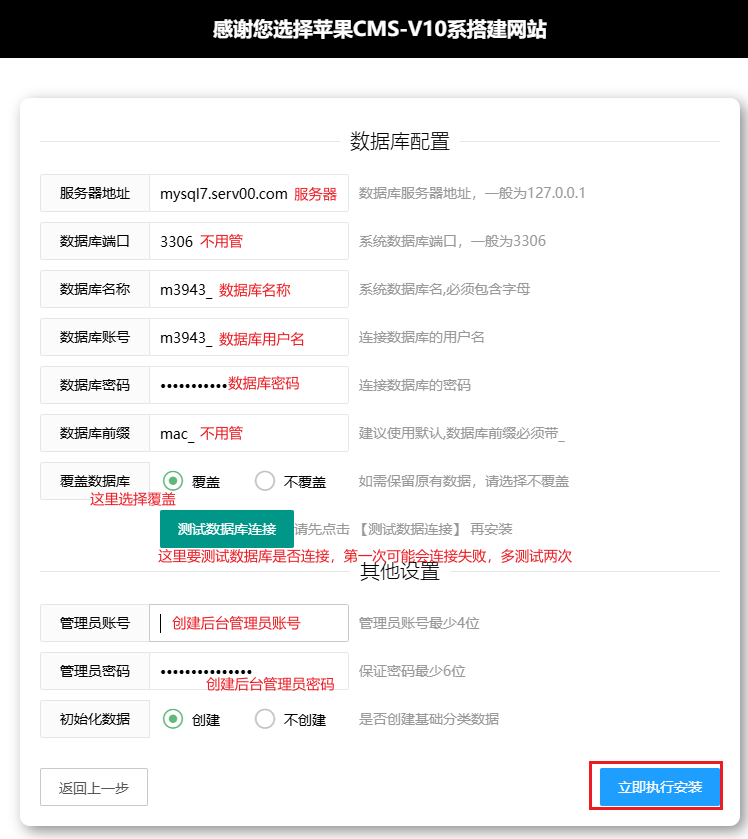
Task: Click hint 系统数据库名,必须包含字母
Action: click(x=444, y=289)
